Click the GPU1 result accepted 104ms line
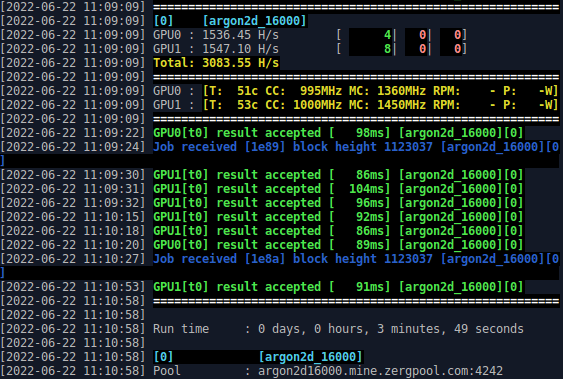Image resolution: width=563 pixels, height=379 pixels. [x=338, y=189]
